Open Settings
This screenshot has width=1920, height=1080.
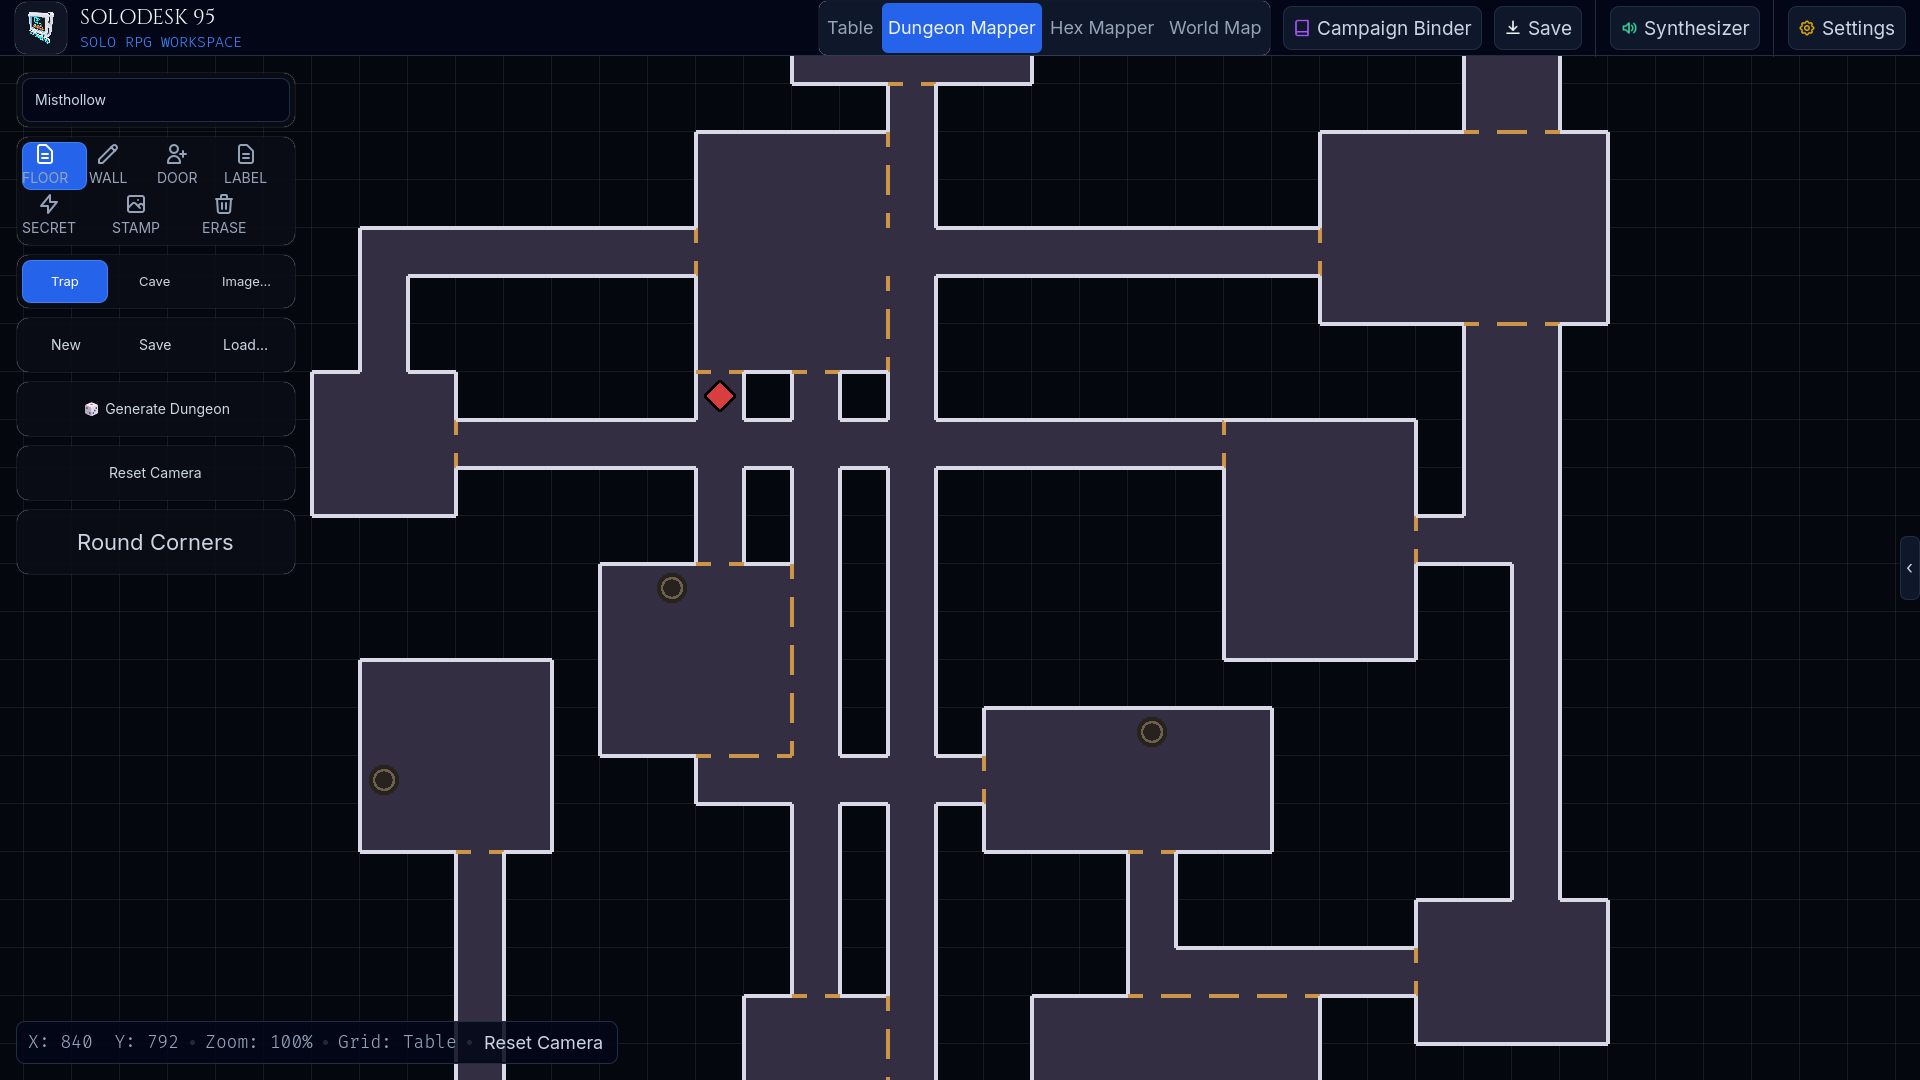click(x=1847, y=28)
